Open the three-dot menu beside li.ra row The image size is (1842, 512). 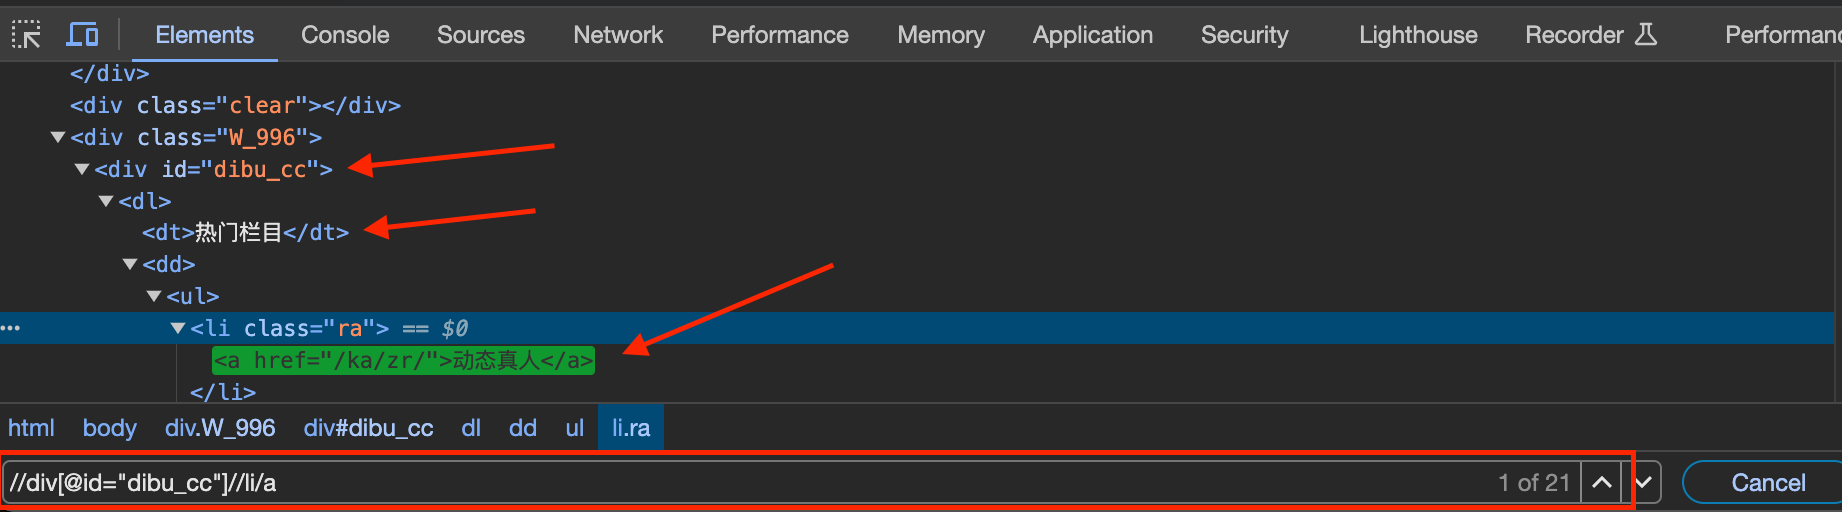click(x=11, y=328)
